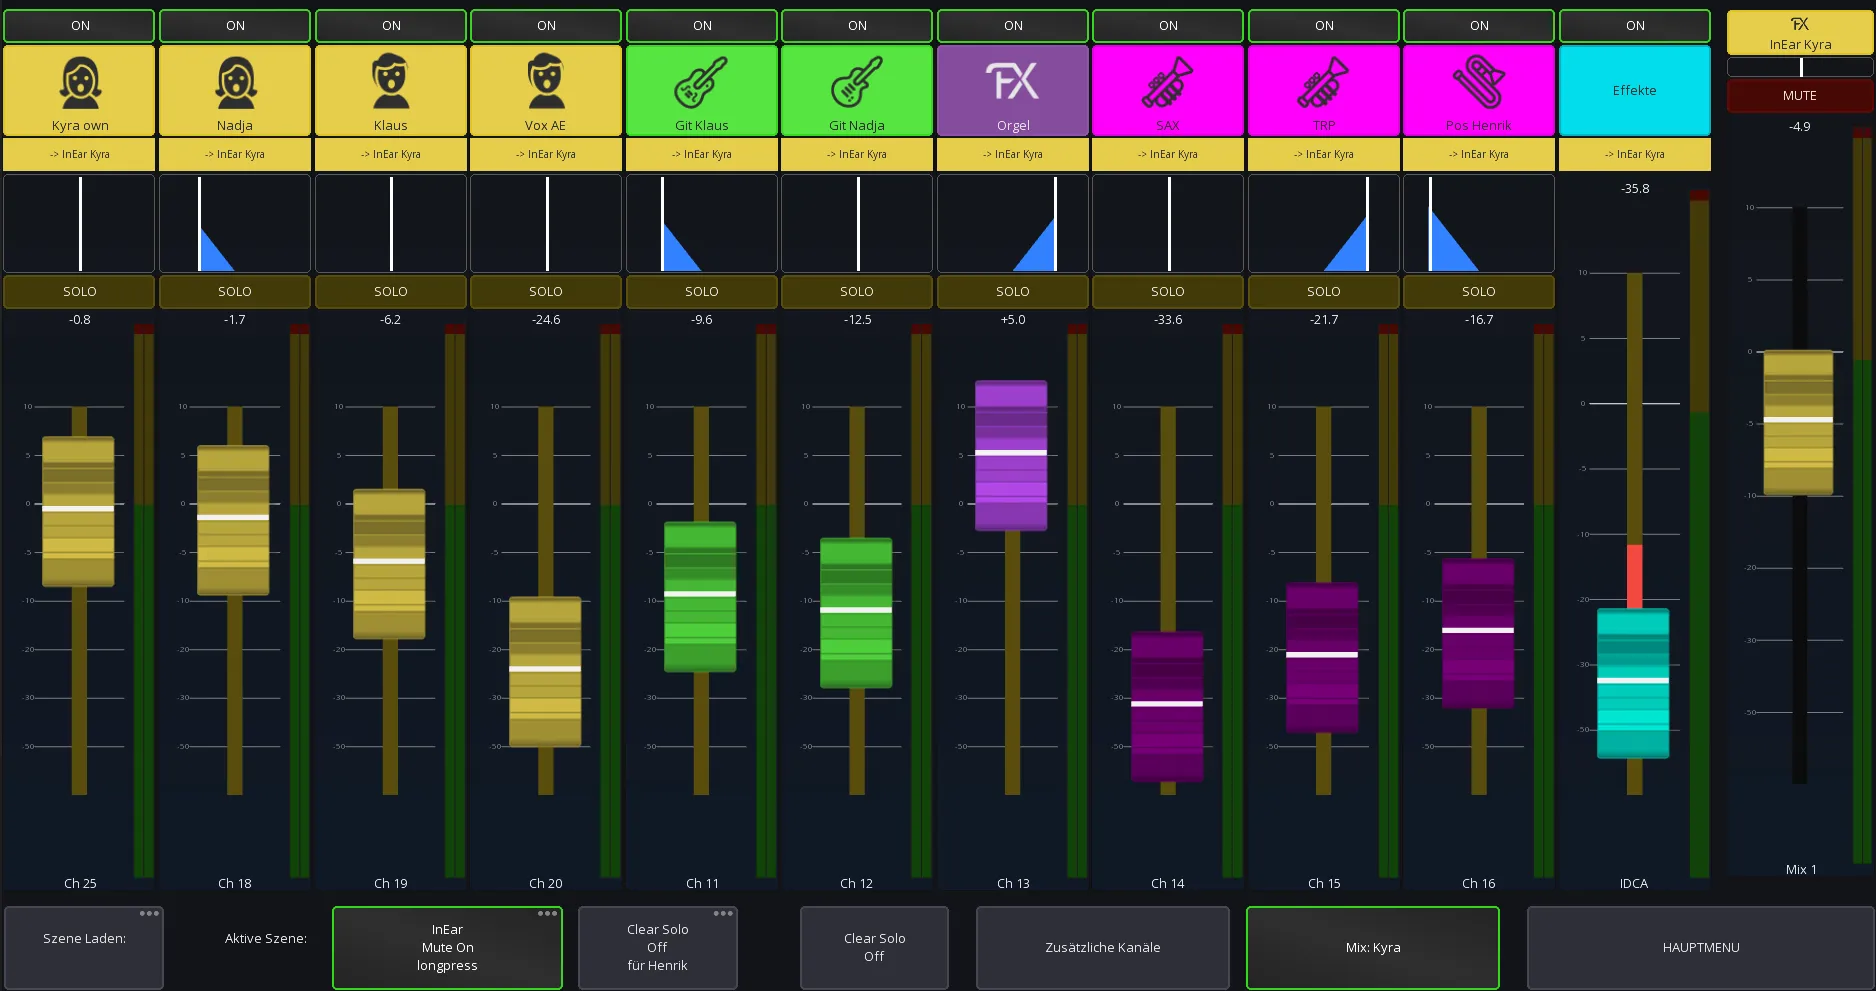Click the SAX trumpet icon

[1167, 82]
